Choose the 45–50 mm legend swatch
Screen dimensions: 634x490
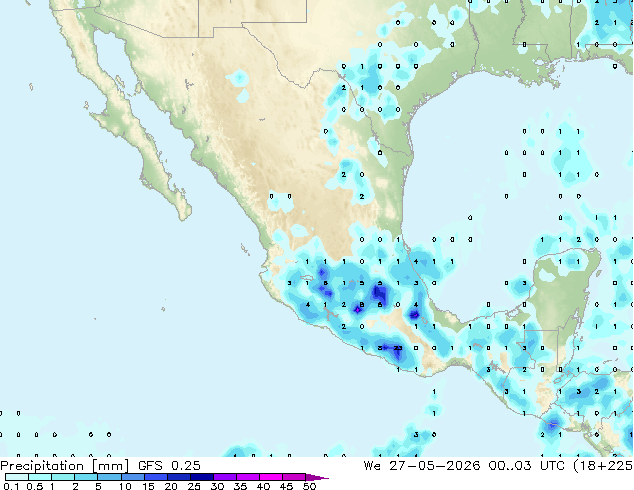(294, 477)
